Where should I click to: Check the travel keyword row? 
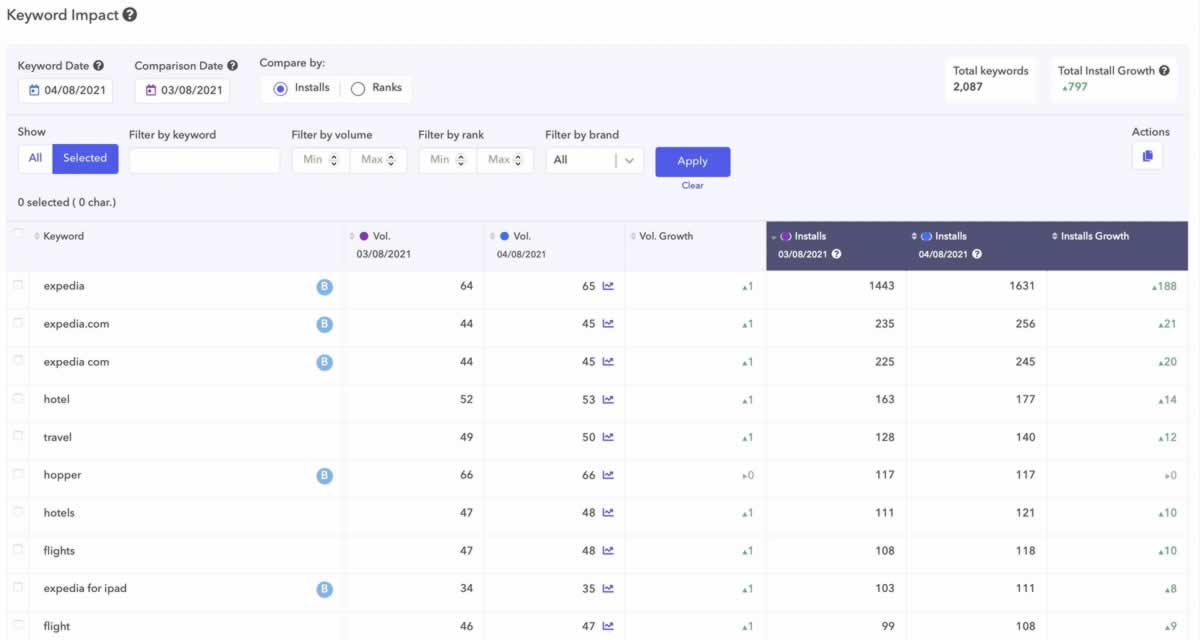(17, 437)
